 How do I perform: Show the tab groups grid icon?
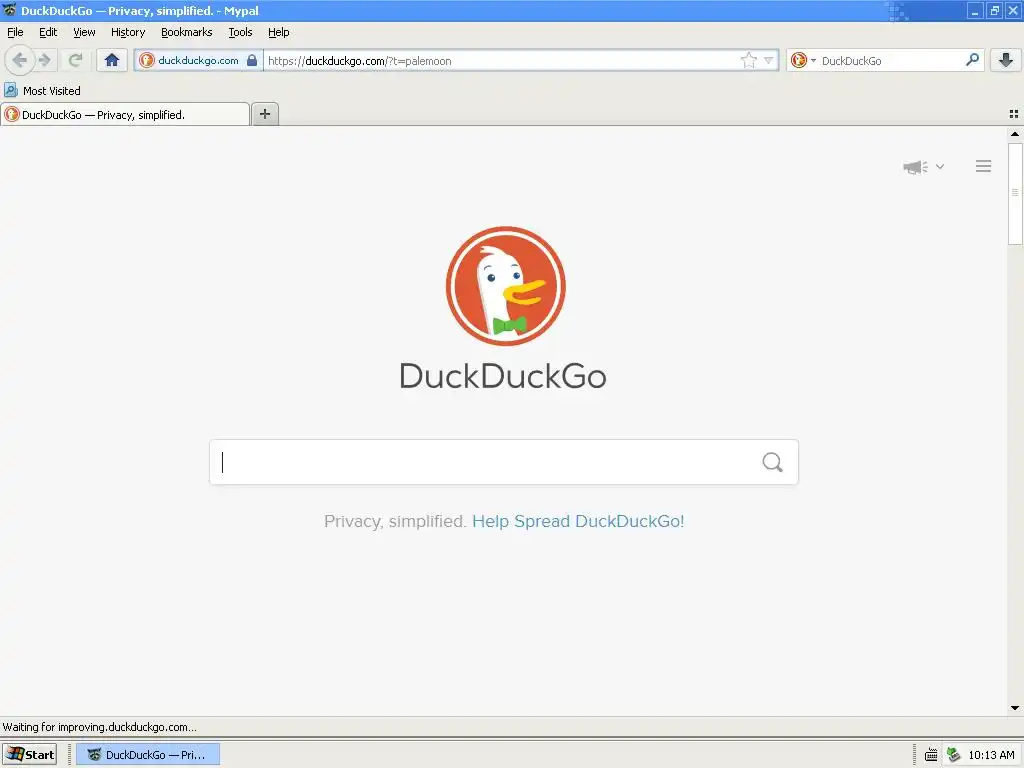coord(1014,114)
